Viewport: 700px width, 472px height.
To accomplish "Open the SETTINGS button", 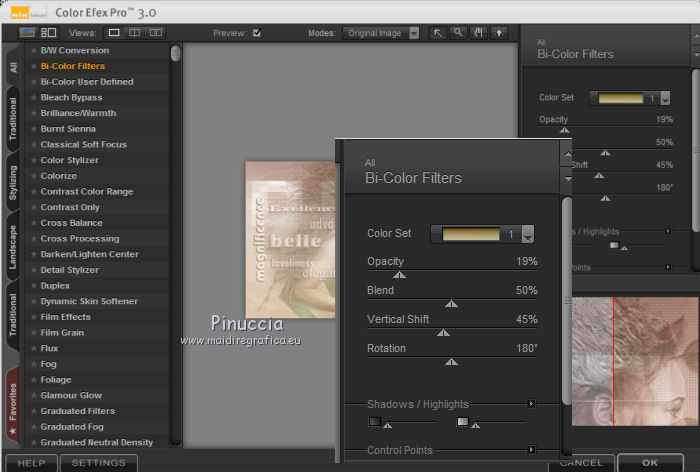I will click(98, 463).
